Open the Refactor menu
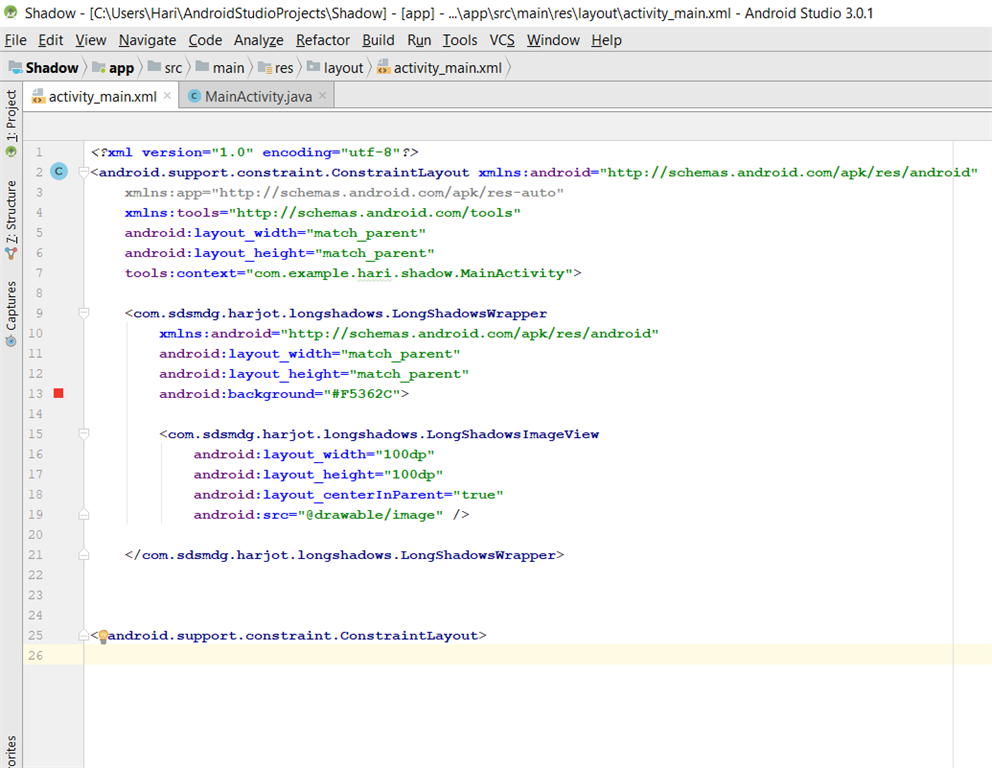The height and width of the screenshot is (768, 992). [x=323, y=40]
